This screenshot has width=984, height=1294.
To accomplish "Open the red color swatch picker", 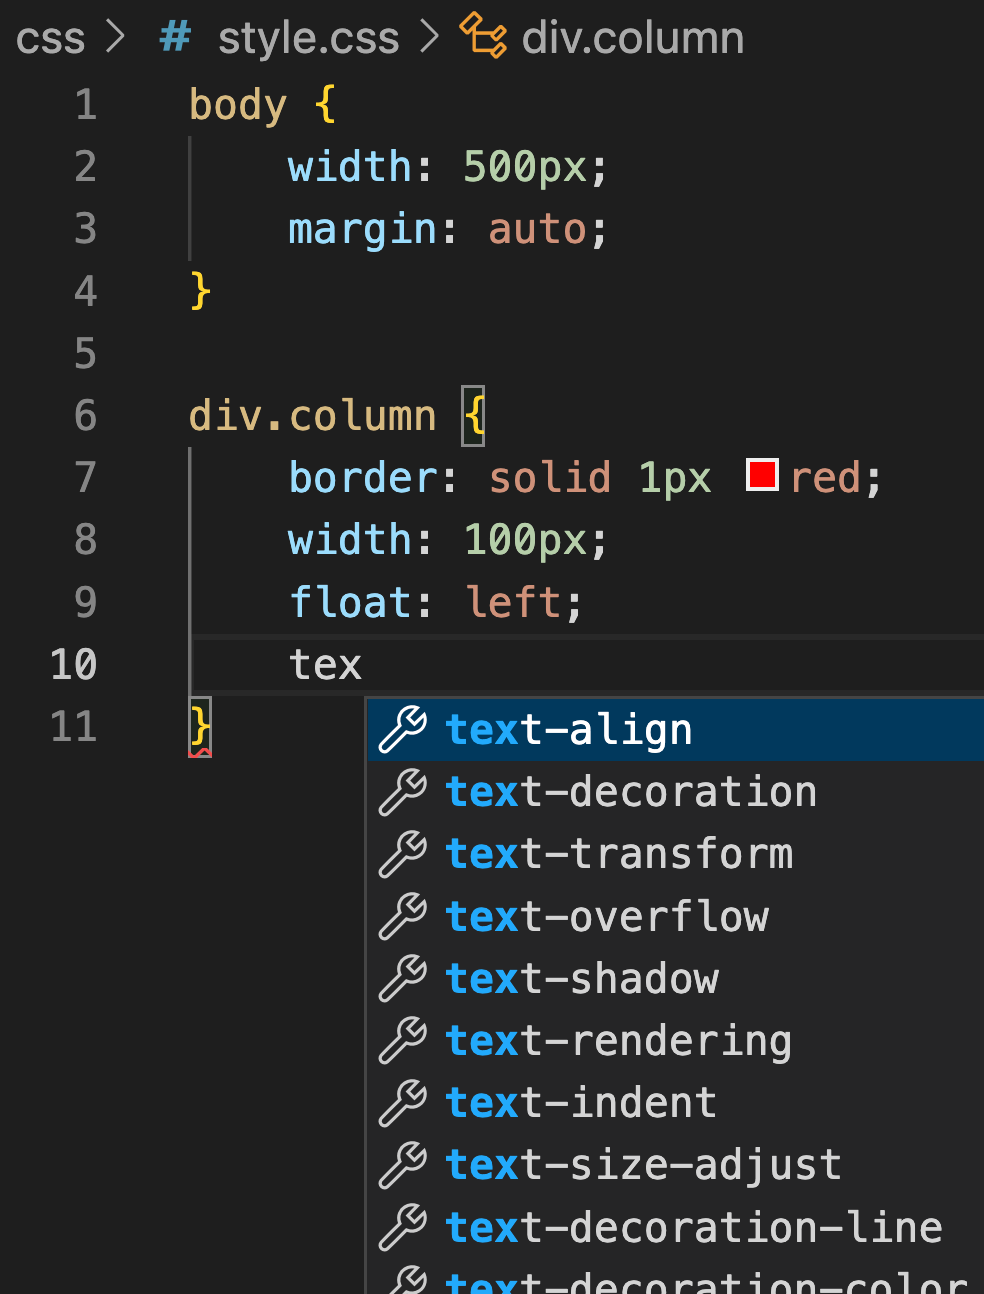I will pyautogui.click(x=762, y=474).
